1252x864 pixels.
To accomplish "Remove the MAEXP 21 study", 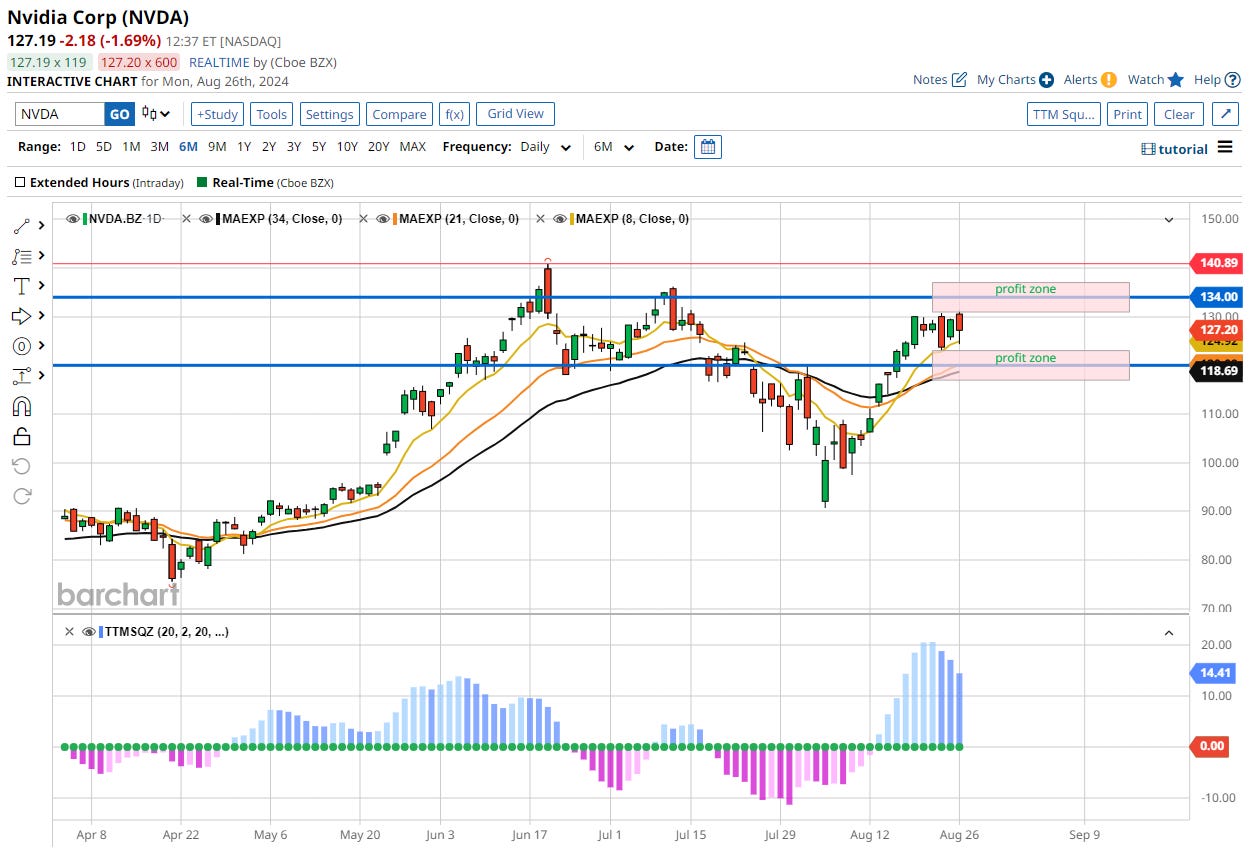I will (x=363, y=219).
